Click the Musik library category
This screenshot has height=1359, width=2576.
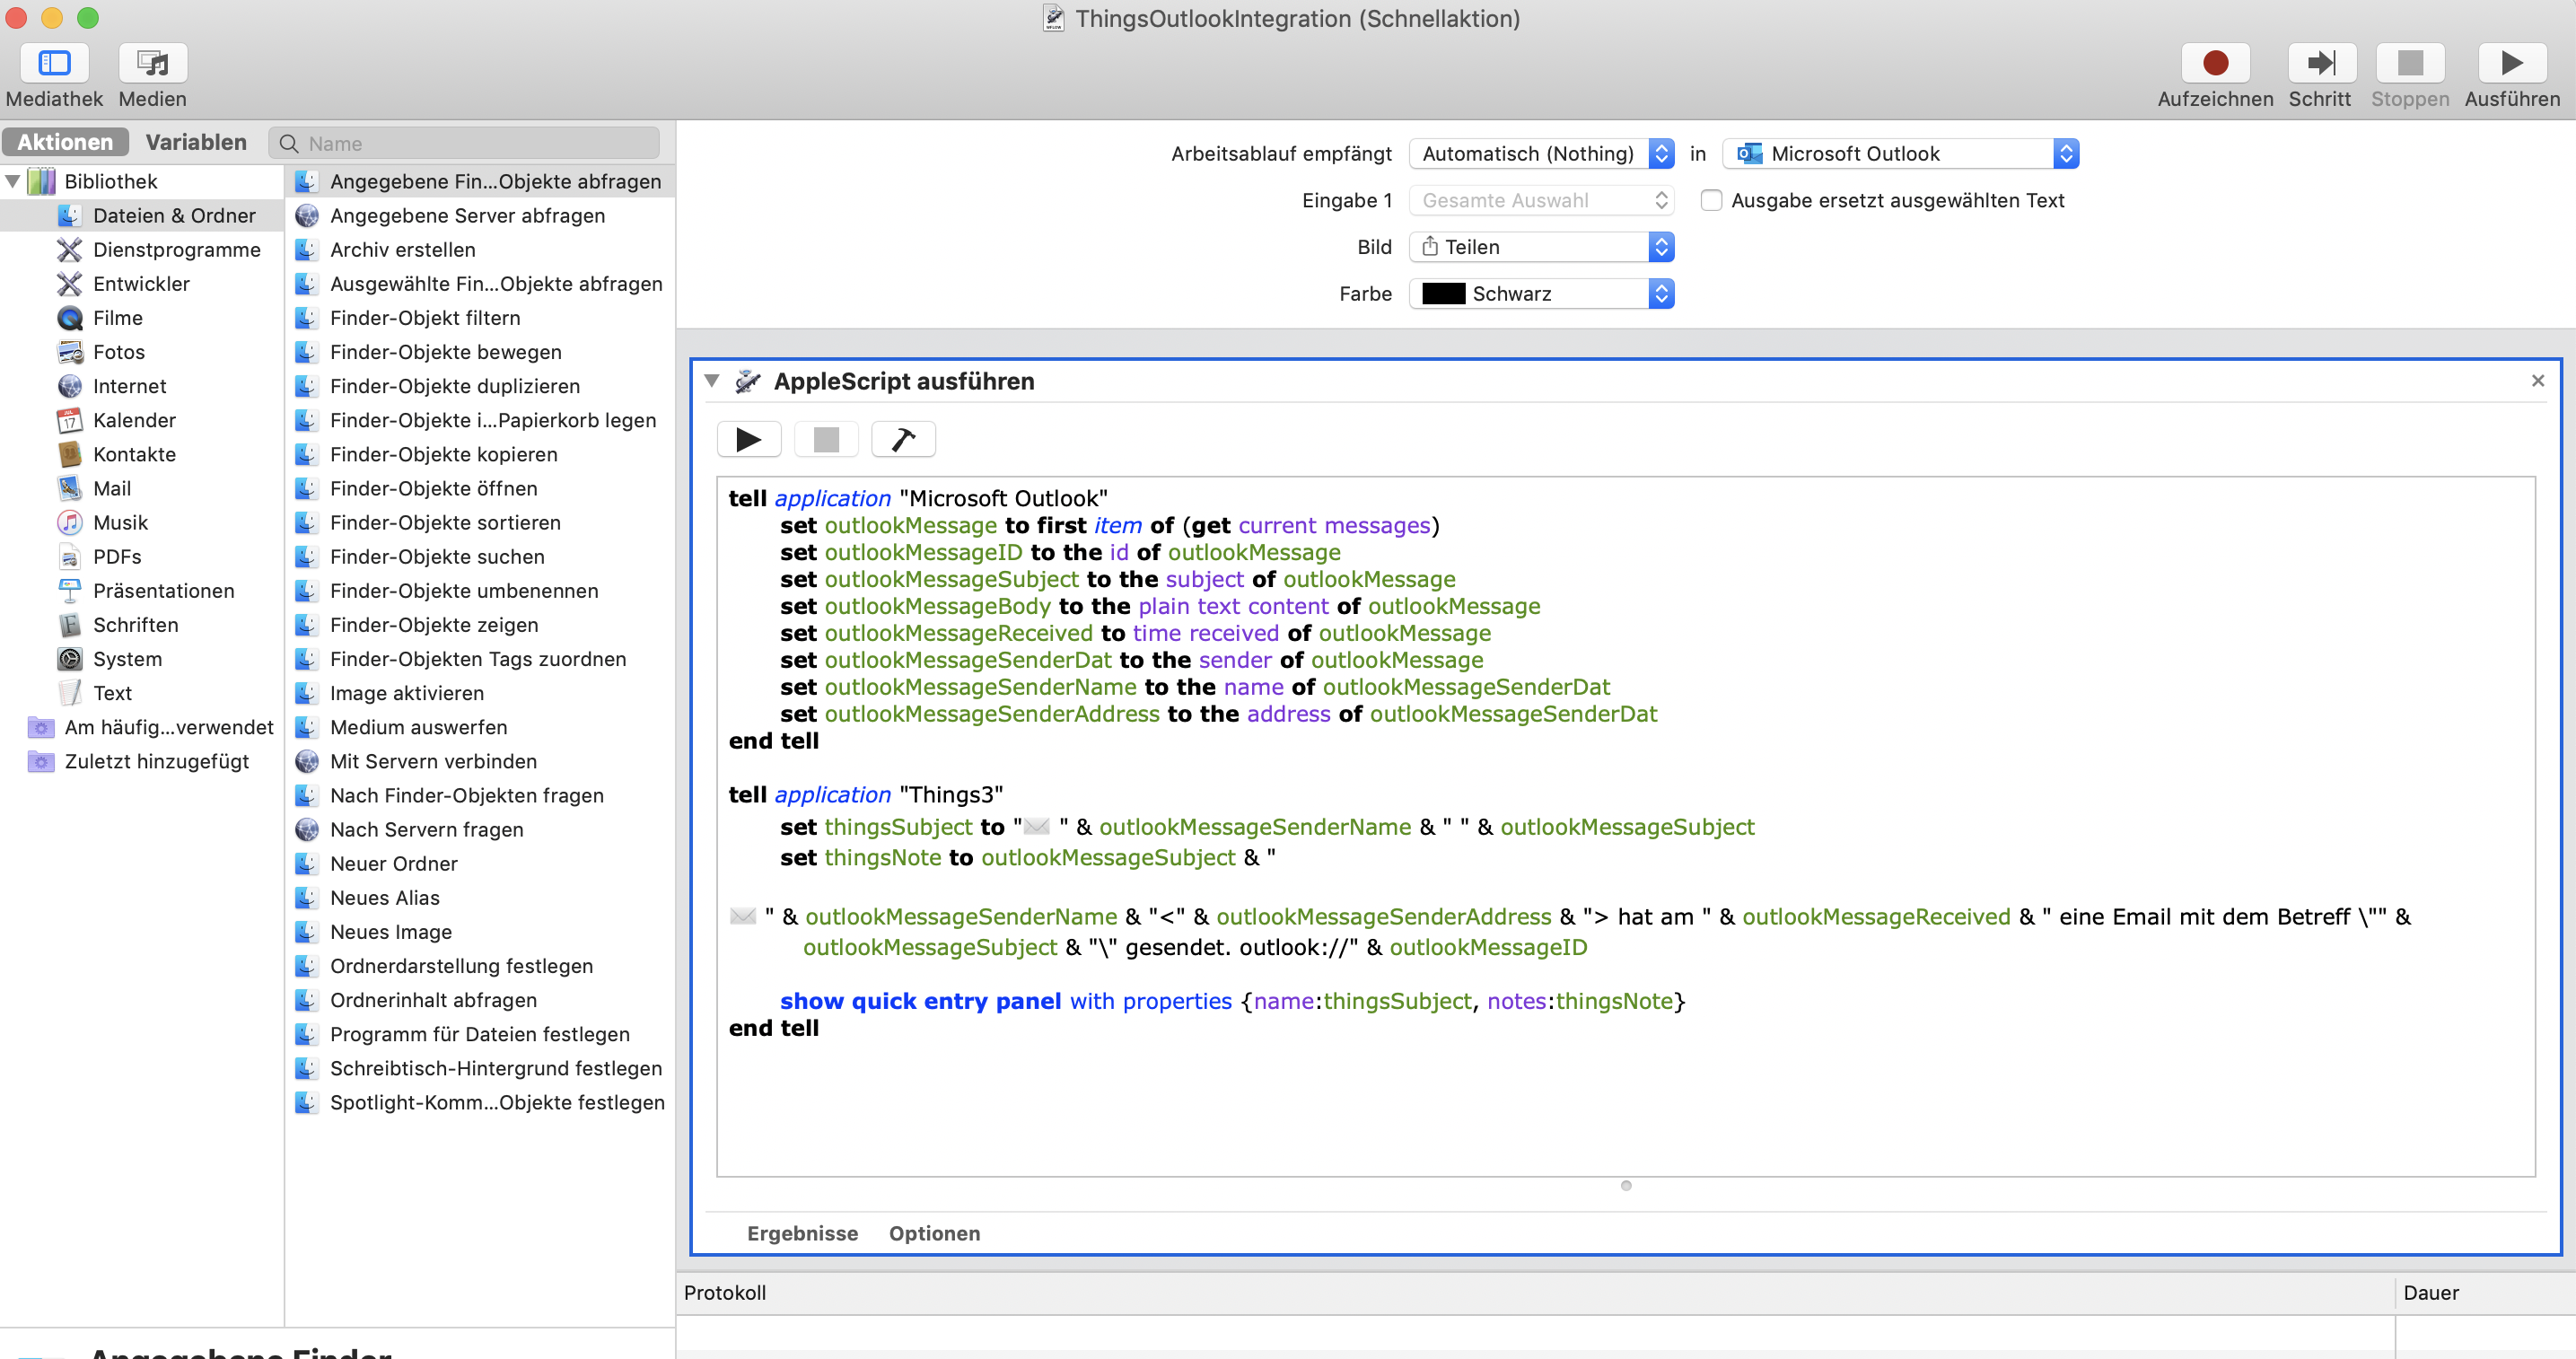tap(120, 522)
